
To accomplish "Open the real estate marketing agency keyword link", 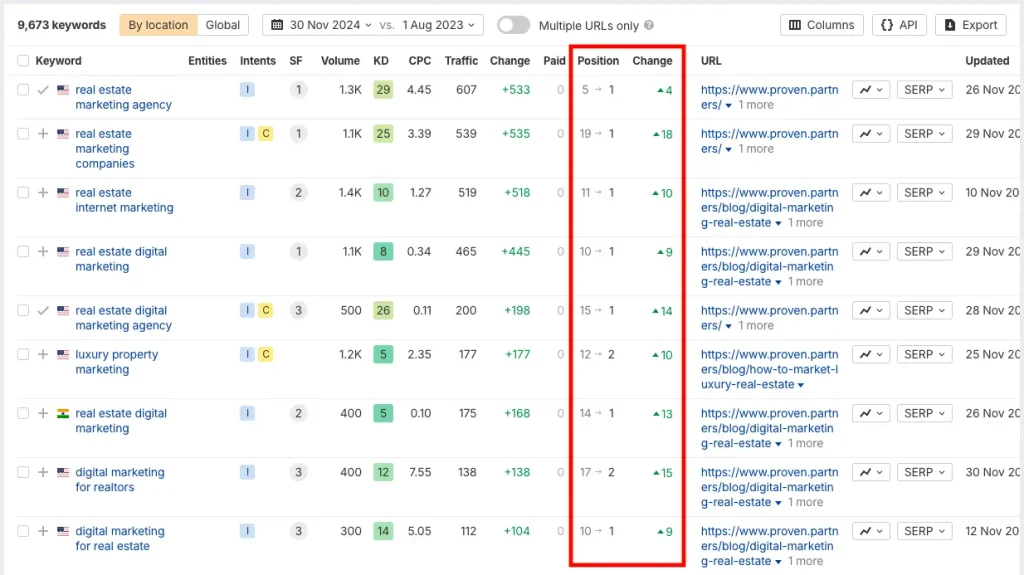I will click(x=123, y=97).
